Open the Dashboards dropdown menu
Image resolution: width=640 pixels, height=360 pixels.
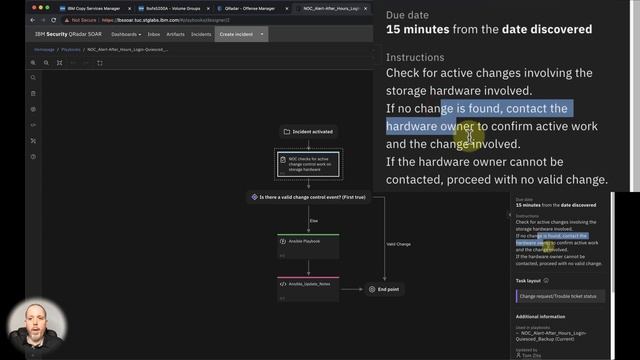pyautogui.click(x=126, y=34)
